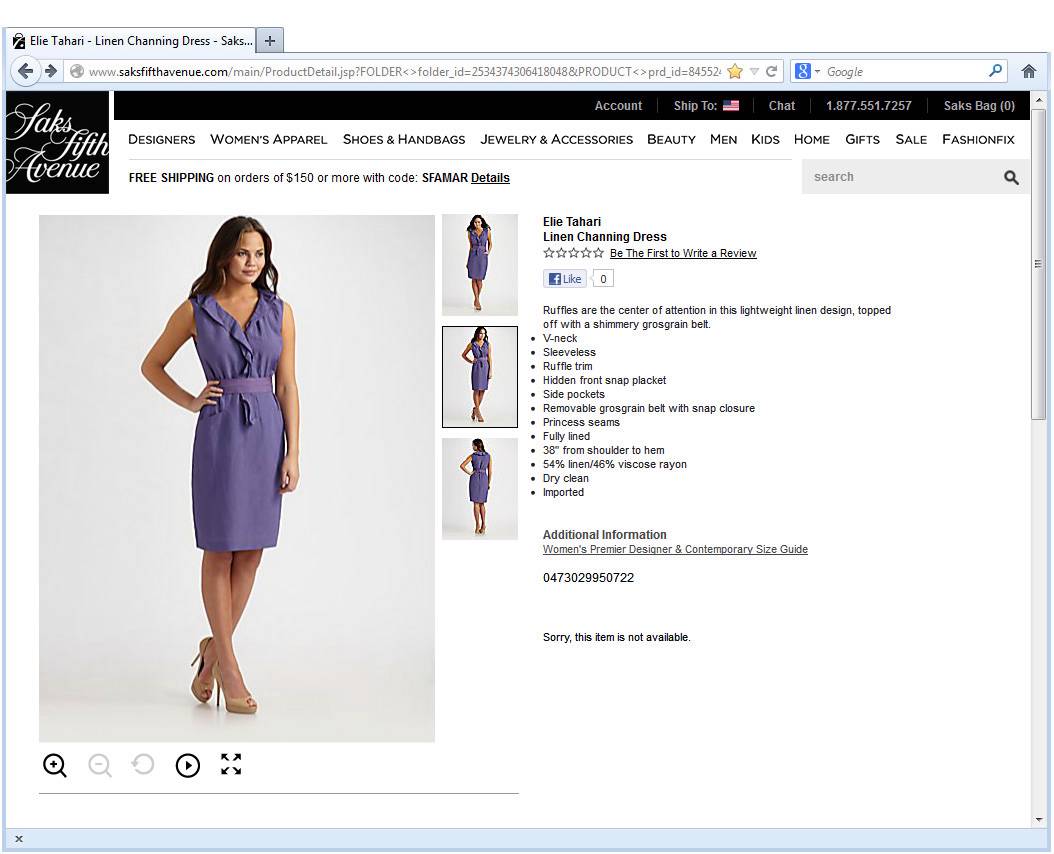Play the product video

tap(188, 765)
